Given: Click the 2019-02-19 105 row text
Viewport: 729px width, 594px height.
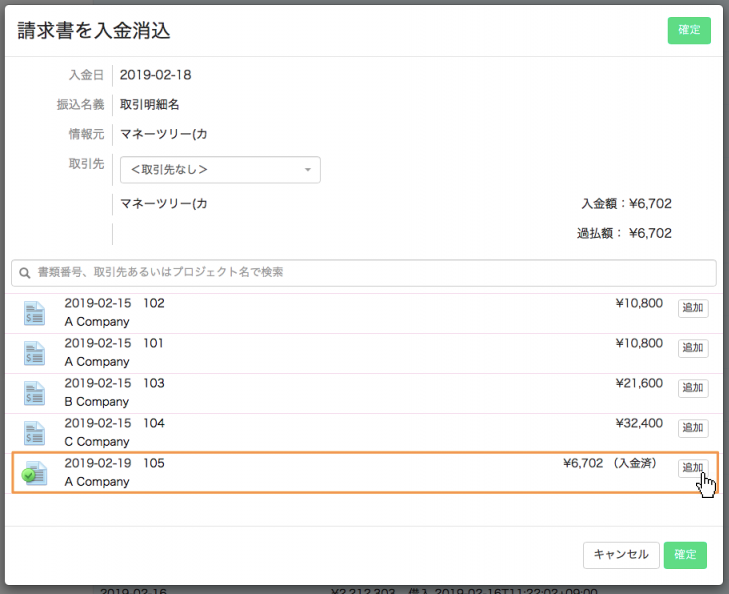Looking at the screenshot, I should pos(114,463).
